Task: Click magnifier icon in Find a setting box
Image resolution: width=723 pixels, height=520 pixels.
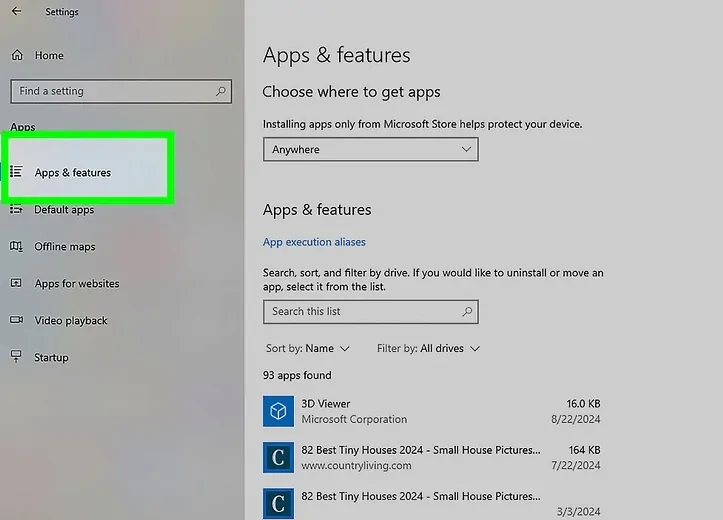Action: pyautogui.click(x=221, y=91)
